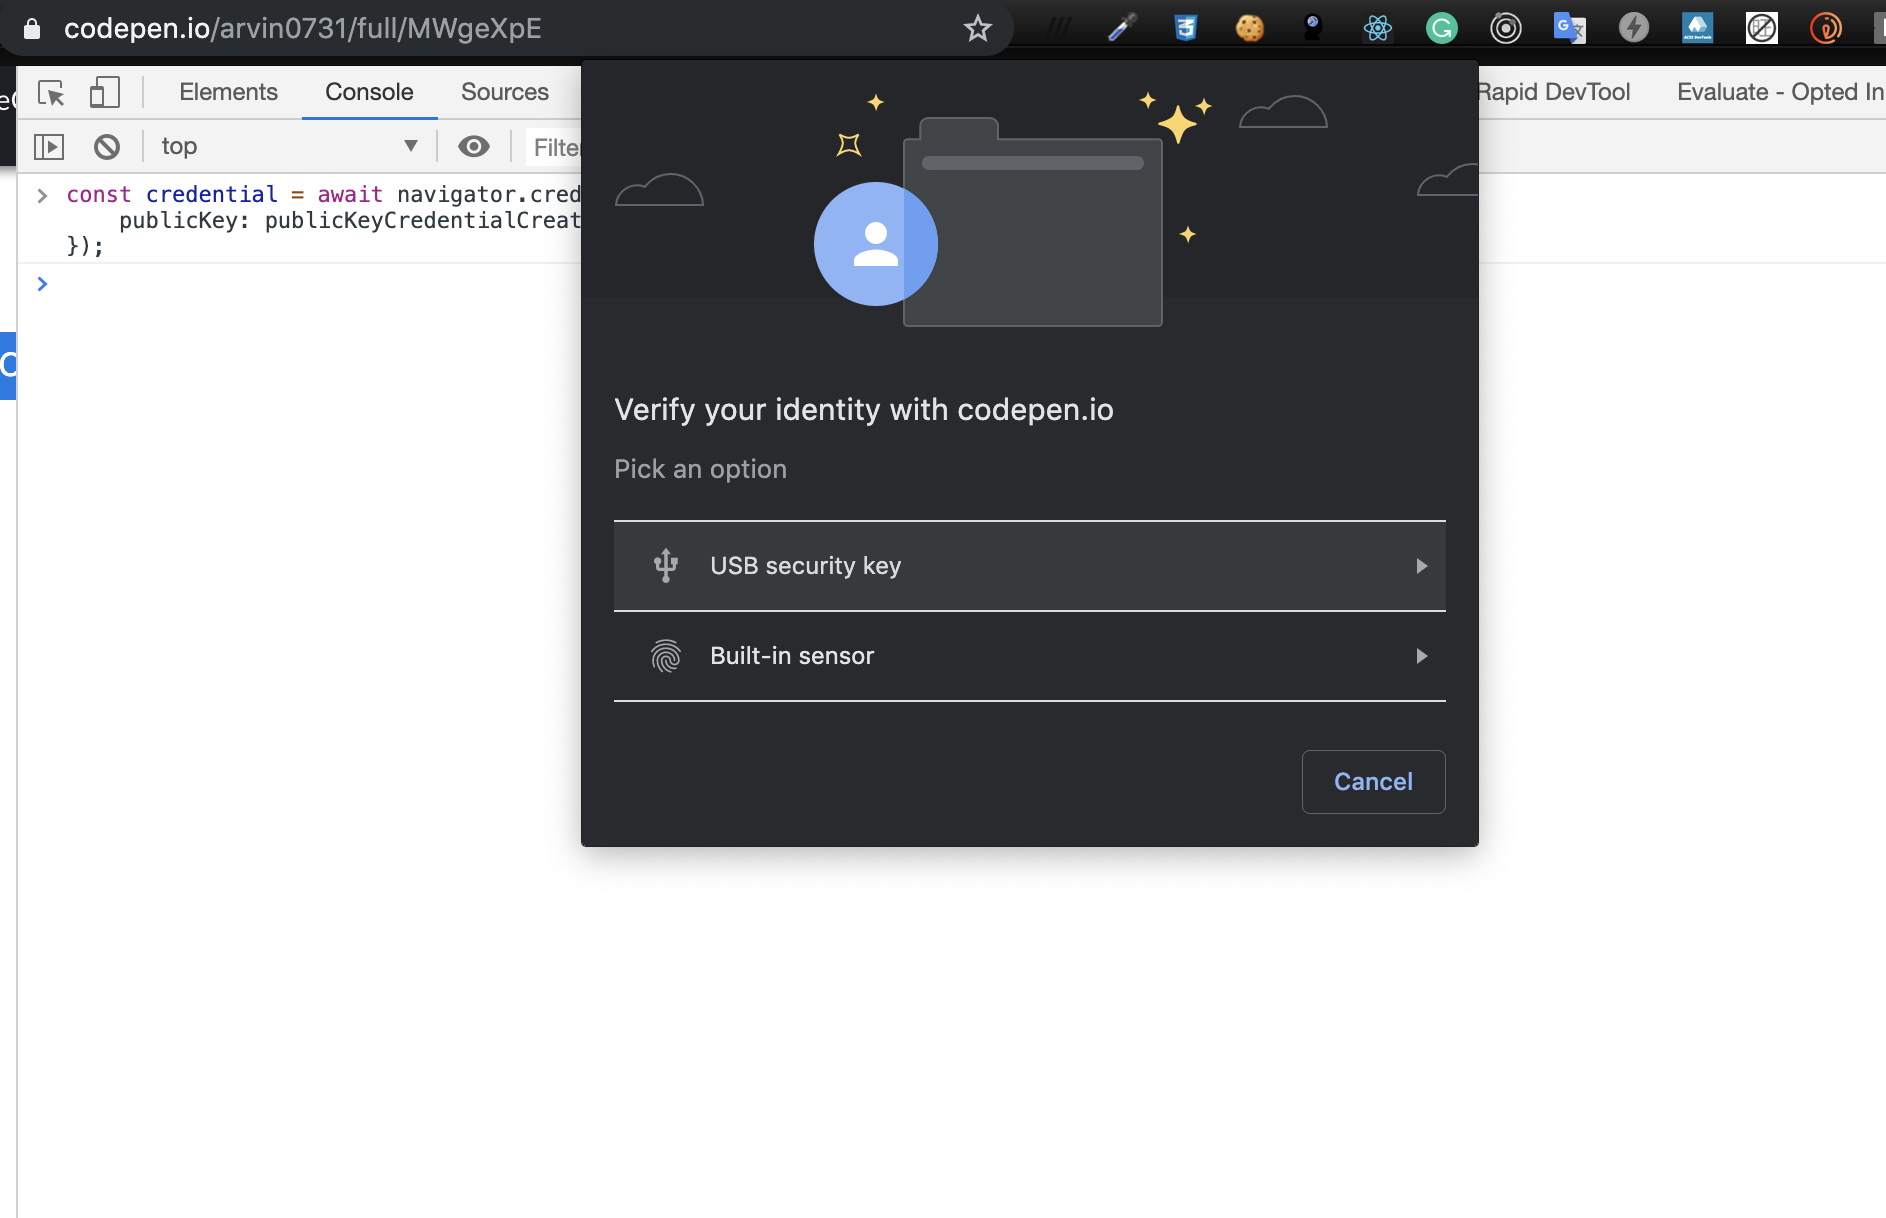Toggle the device toolbar in DevTools

[x=104, y=93]
